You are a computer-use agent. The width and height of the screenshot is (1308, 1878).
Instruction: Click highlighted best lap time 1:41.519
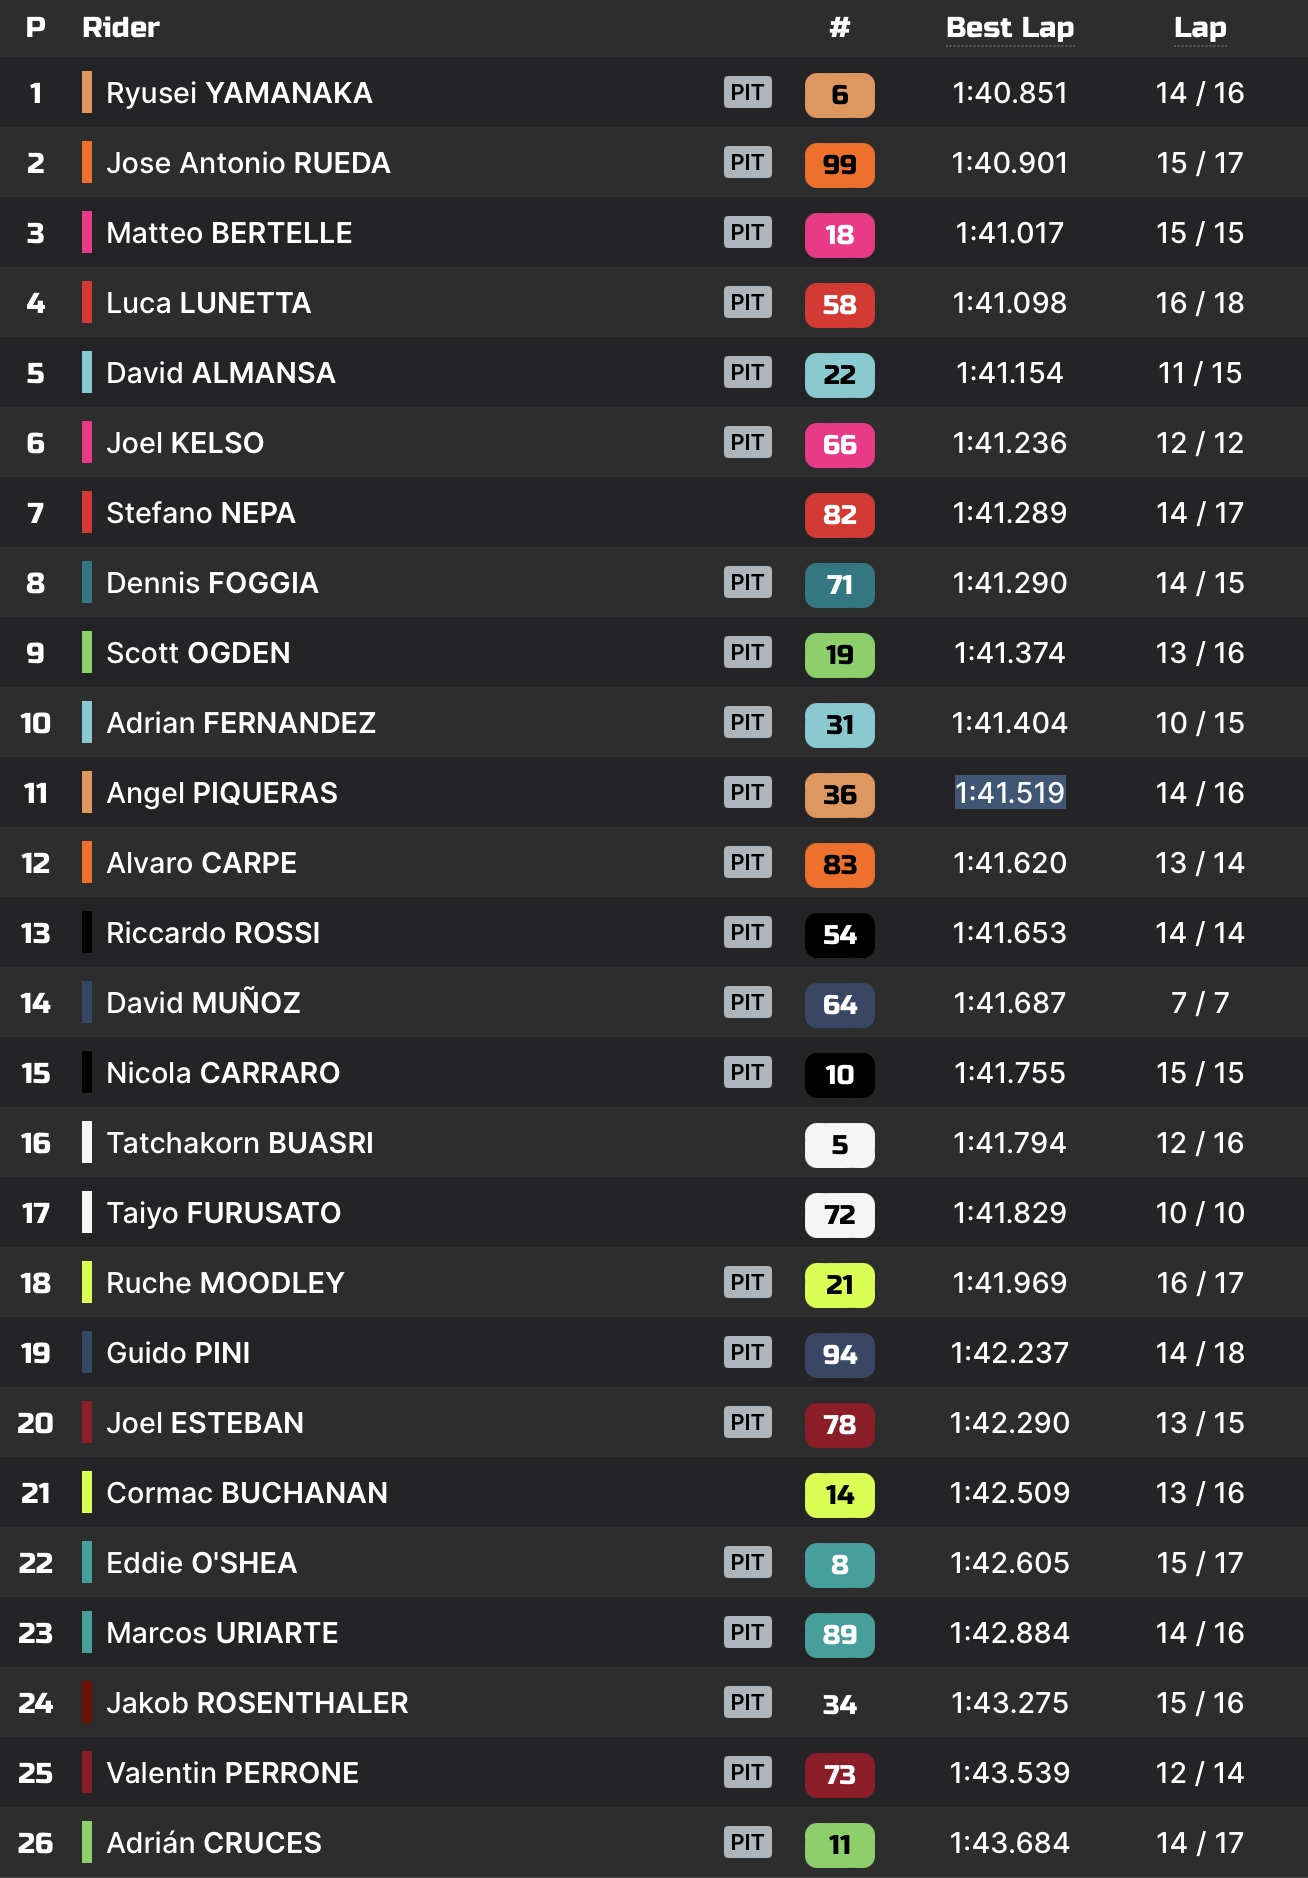1010,793
